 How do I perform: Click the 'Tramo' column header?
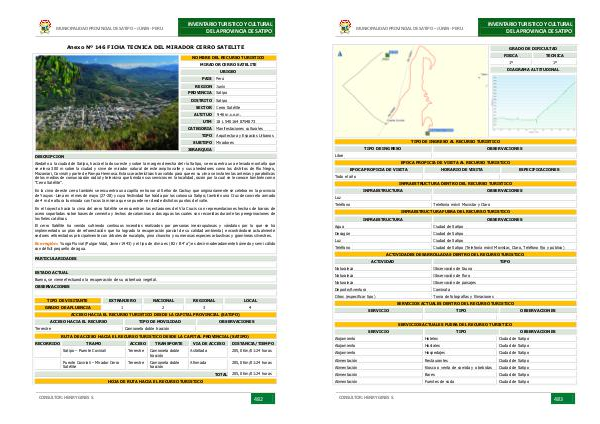coord(94,344)
